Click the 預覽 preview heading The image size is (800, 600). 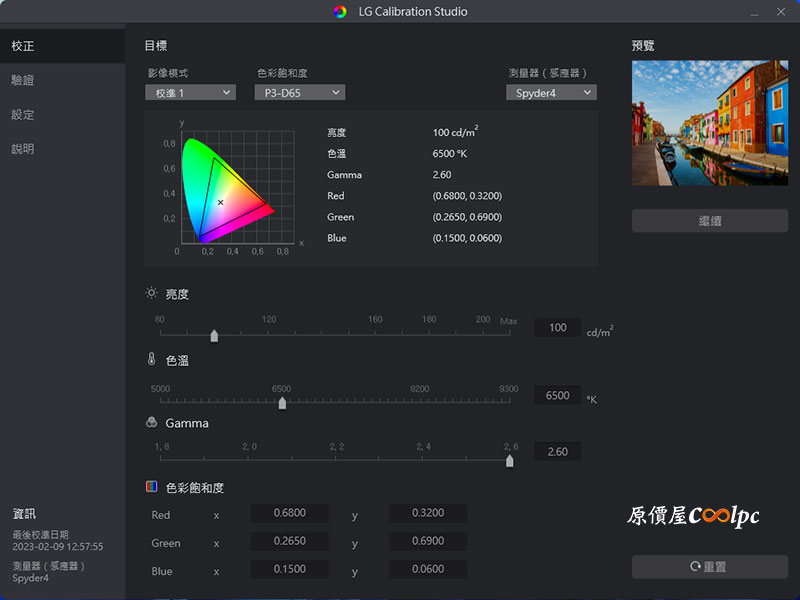(x=643, y=46)
